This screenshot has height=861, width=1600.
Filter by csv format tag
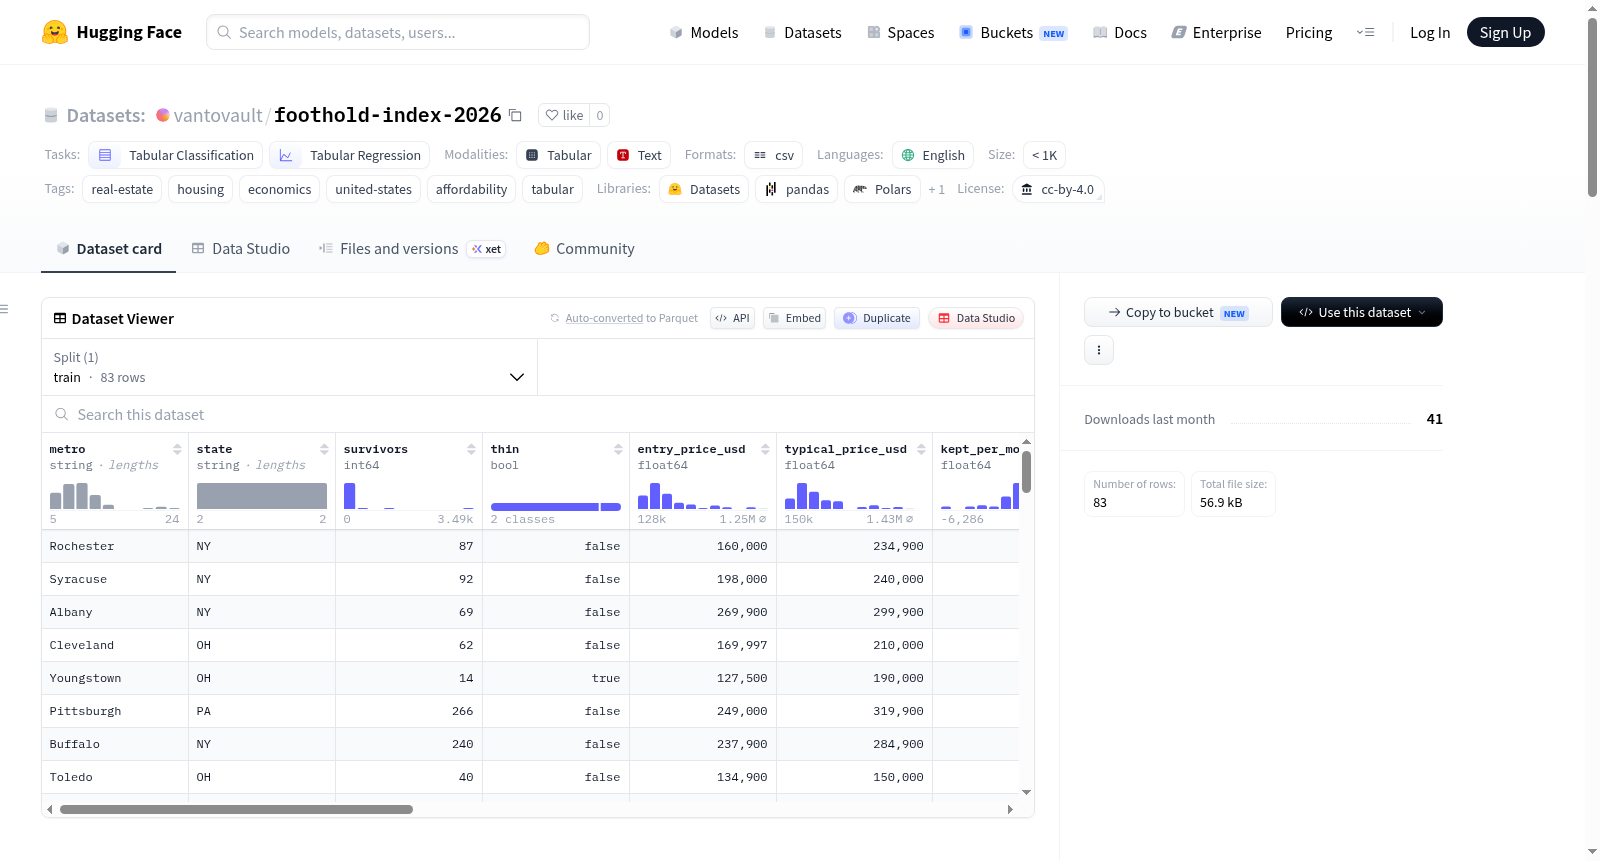coord(774,155)
